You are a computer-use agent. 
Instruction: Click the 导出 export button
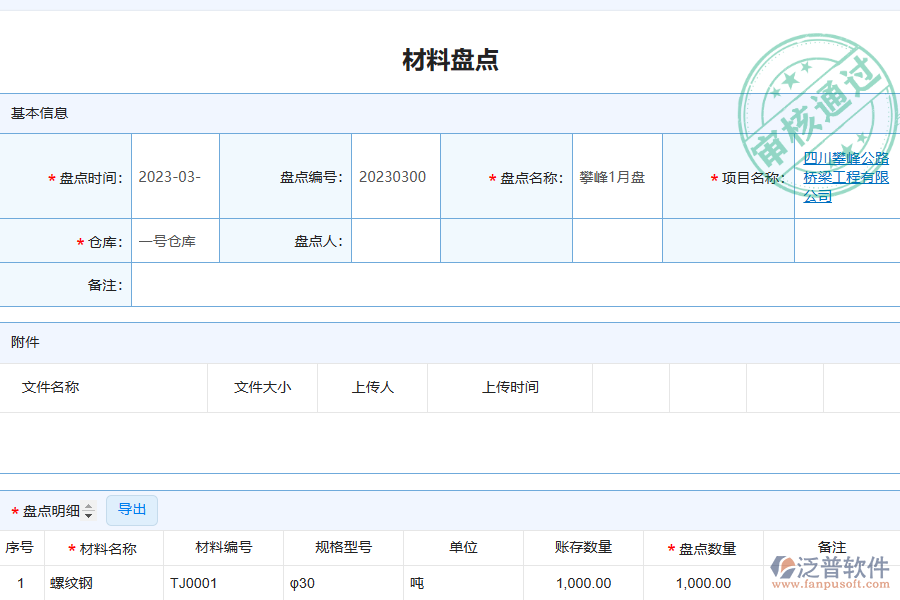[x=131, y=510]
